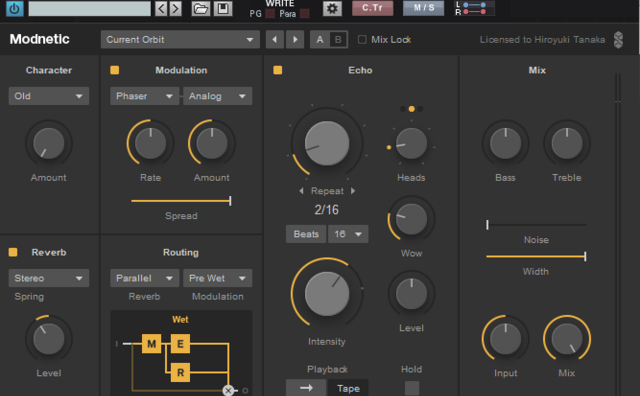Toggle the Para write indicator
This screenshot has width=640, height=396.
pyautogui.click(x=304, y=13)
